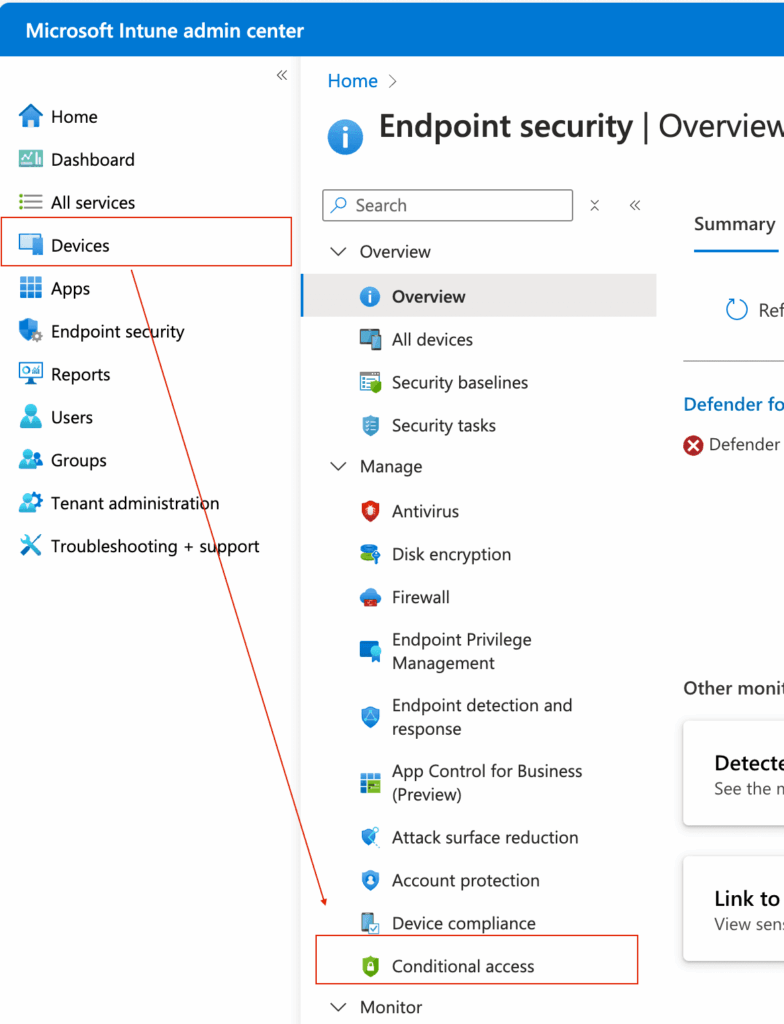Screen dimensions: 784x1024
Task: Collapse the left navigation panel
Action: [x=281, y=74]
